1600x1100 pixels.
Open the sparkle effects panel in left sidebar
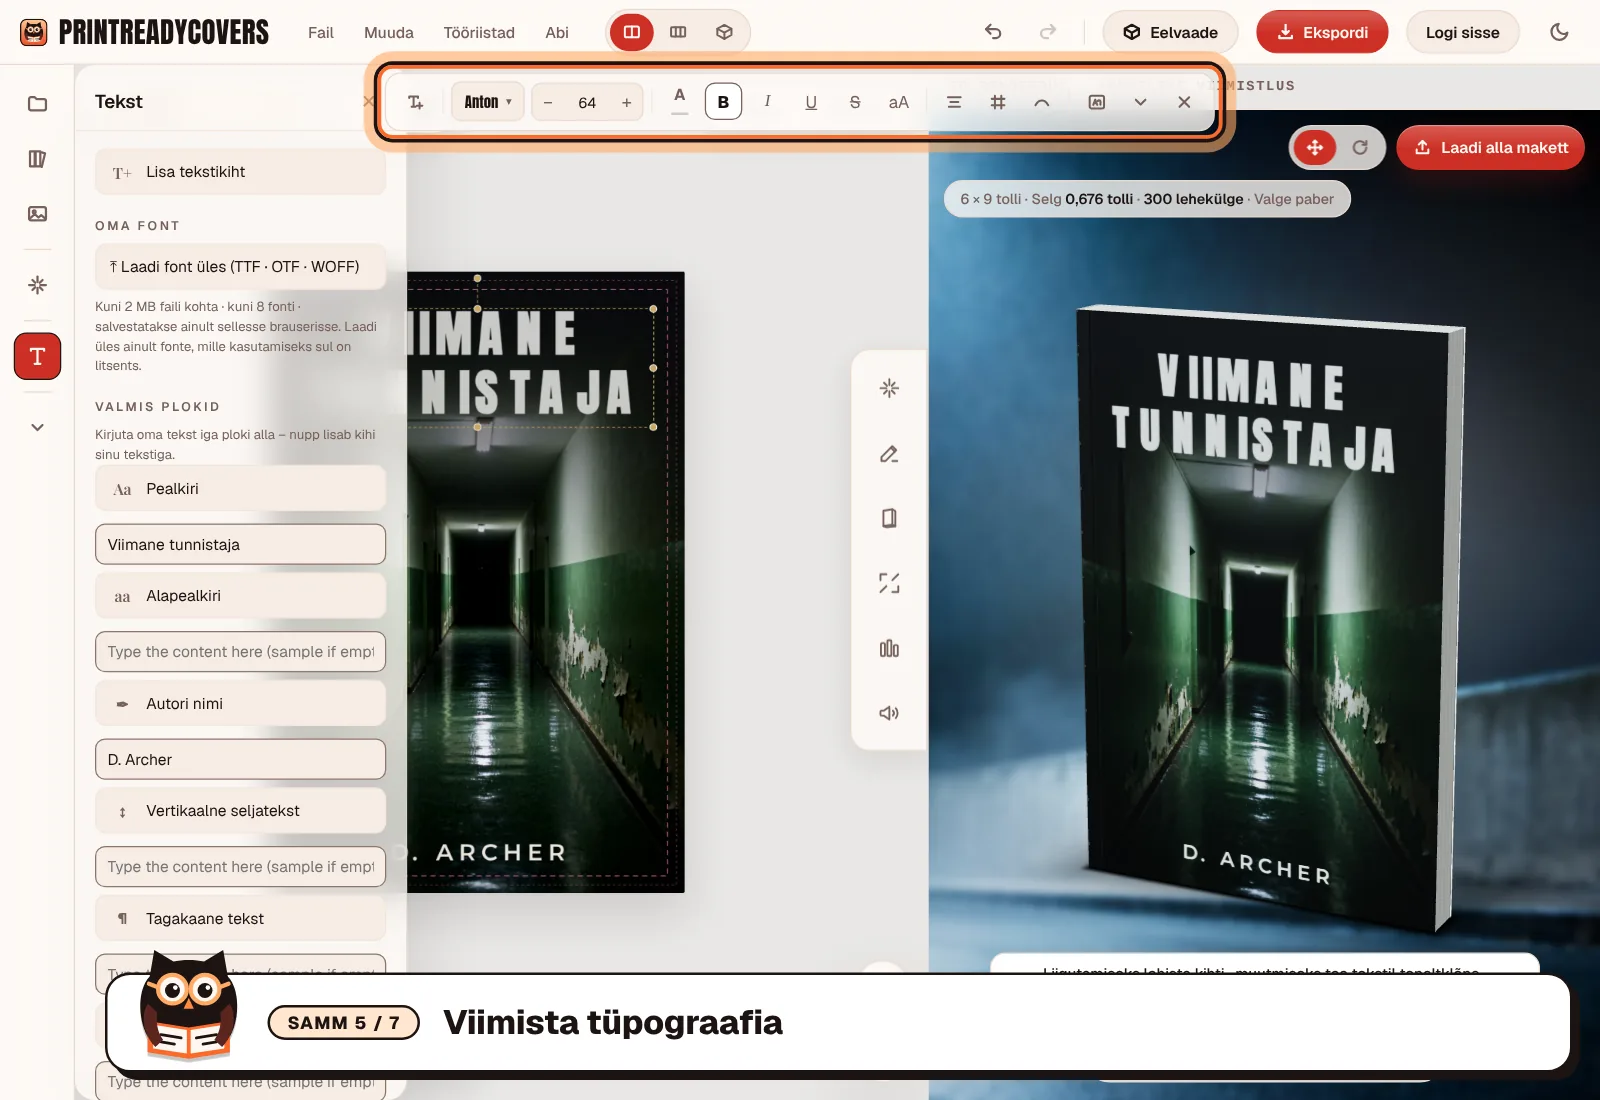coord(37,285)
